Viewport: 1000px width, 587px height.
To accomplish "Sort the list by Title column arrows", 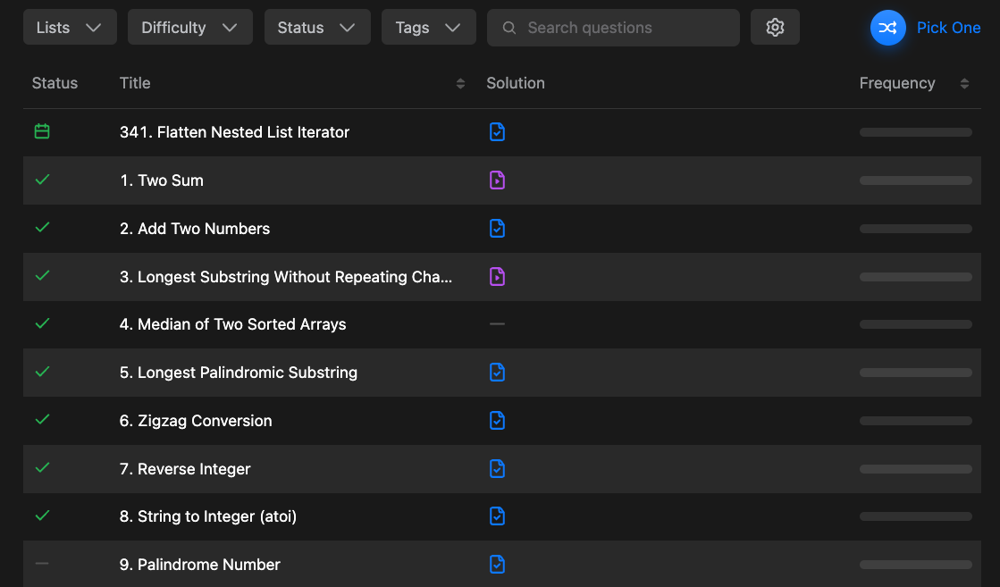I will click(x=460, y=84).
